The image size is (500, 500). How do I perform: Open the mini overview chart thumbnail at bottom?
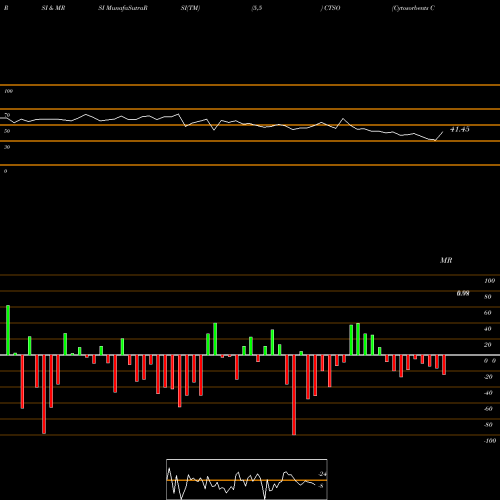click(x=247, y=479)
